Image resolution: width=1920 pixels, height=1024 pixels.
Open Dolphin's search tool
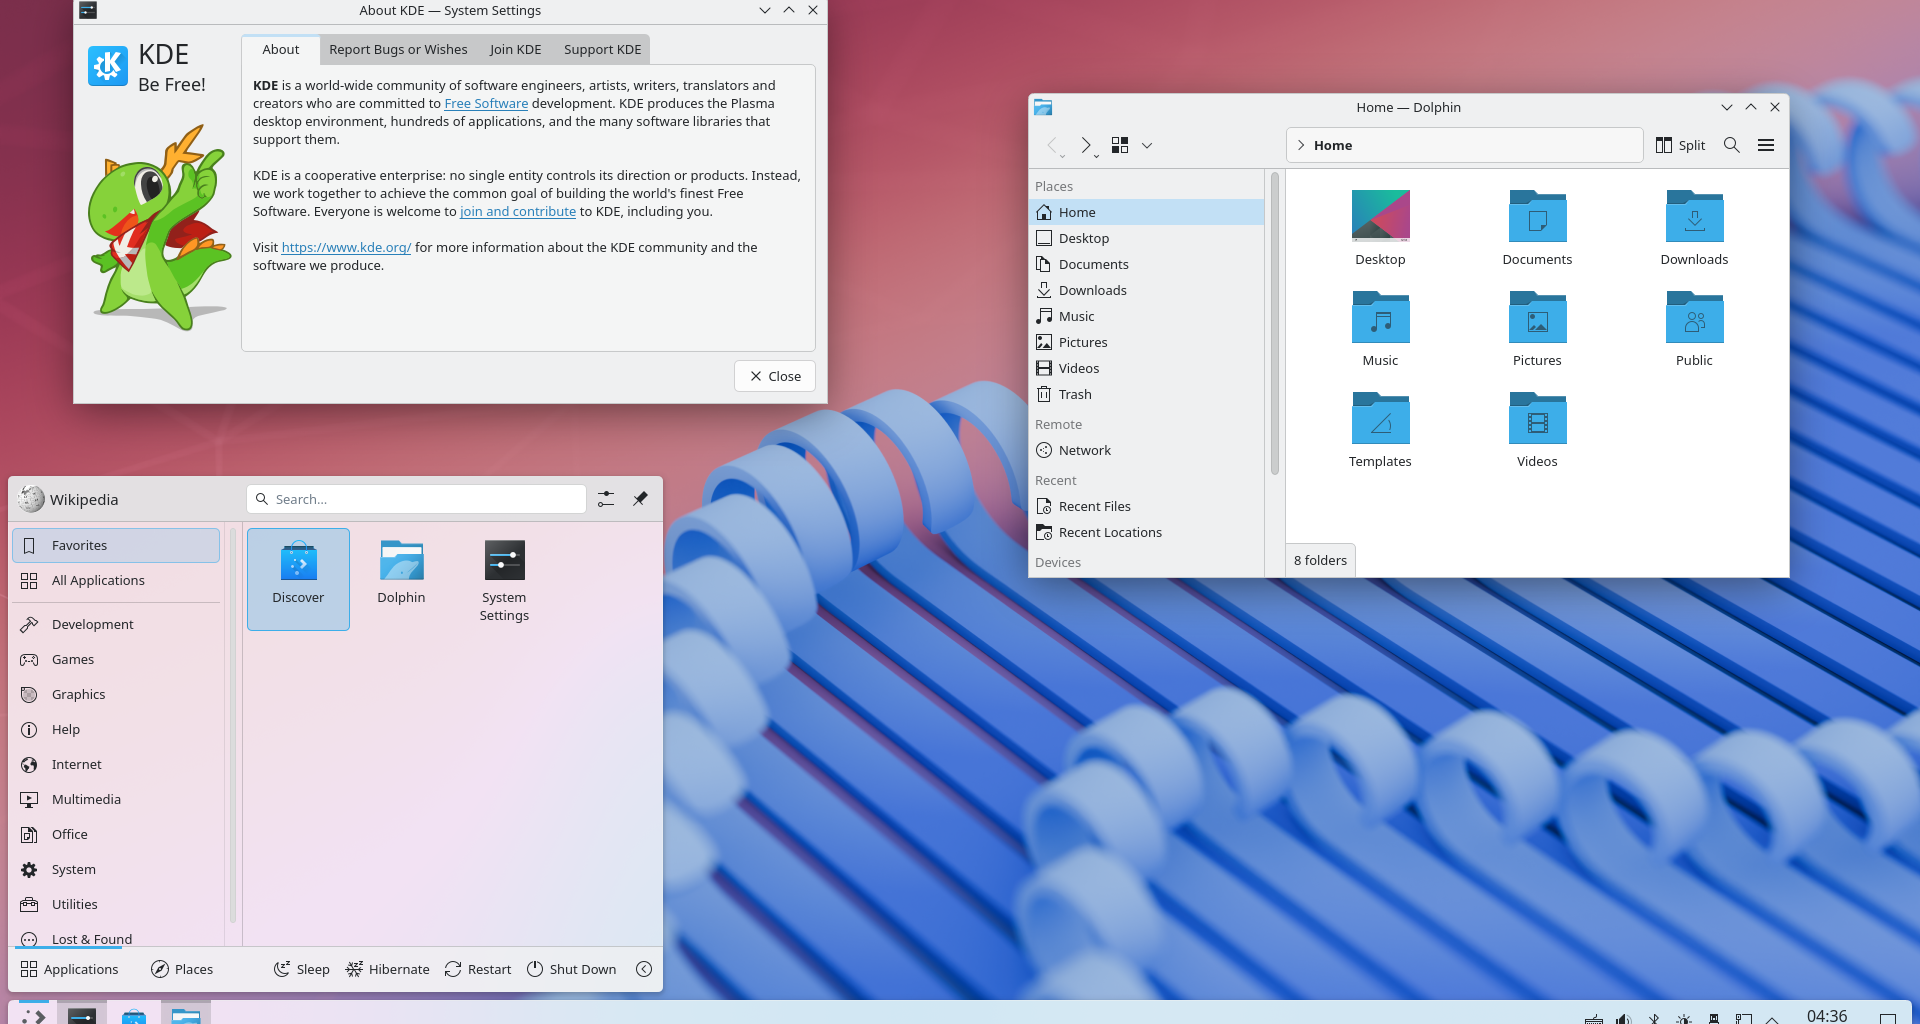tap(1730, 145)
